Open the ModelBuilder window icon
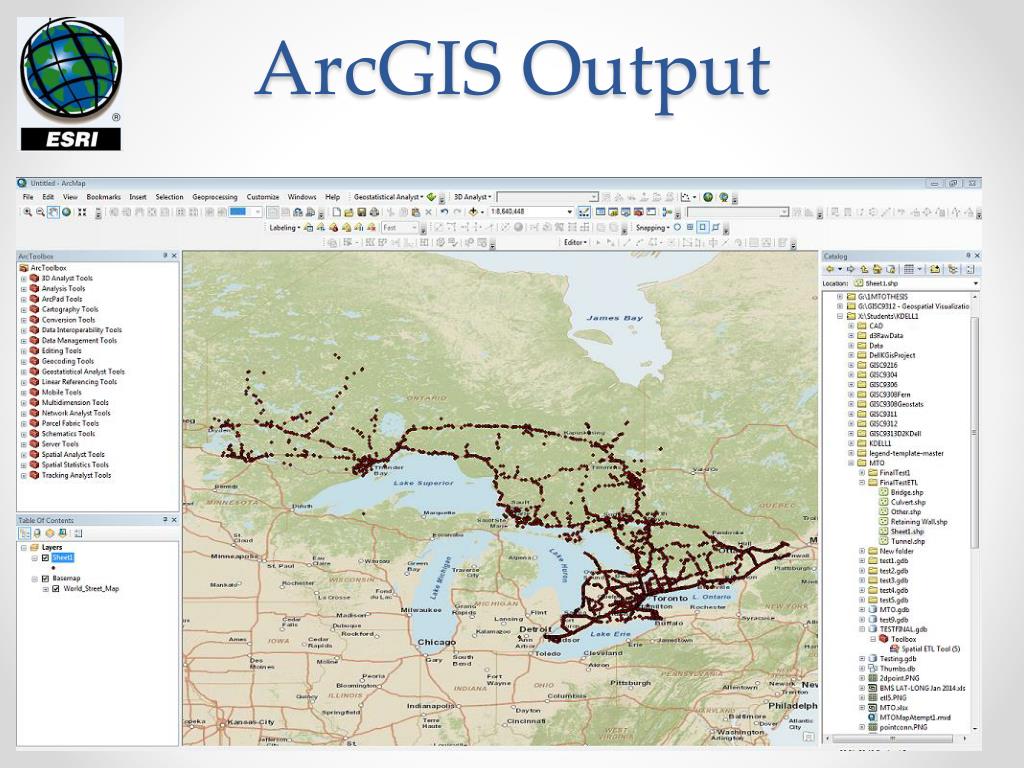 (667, 212)
